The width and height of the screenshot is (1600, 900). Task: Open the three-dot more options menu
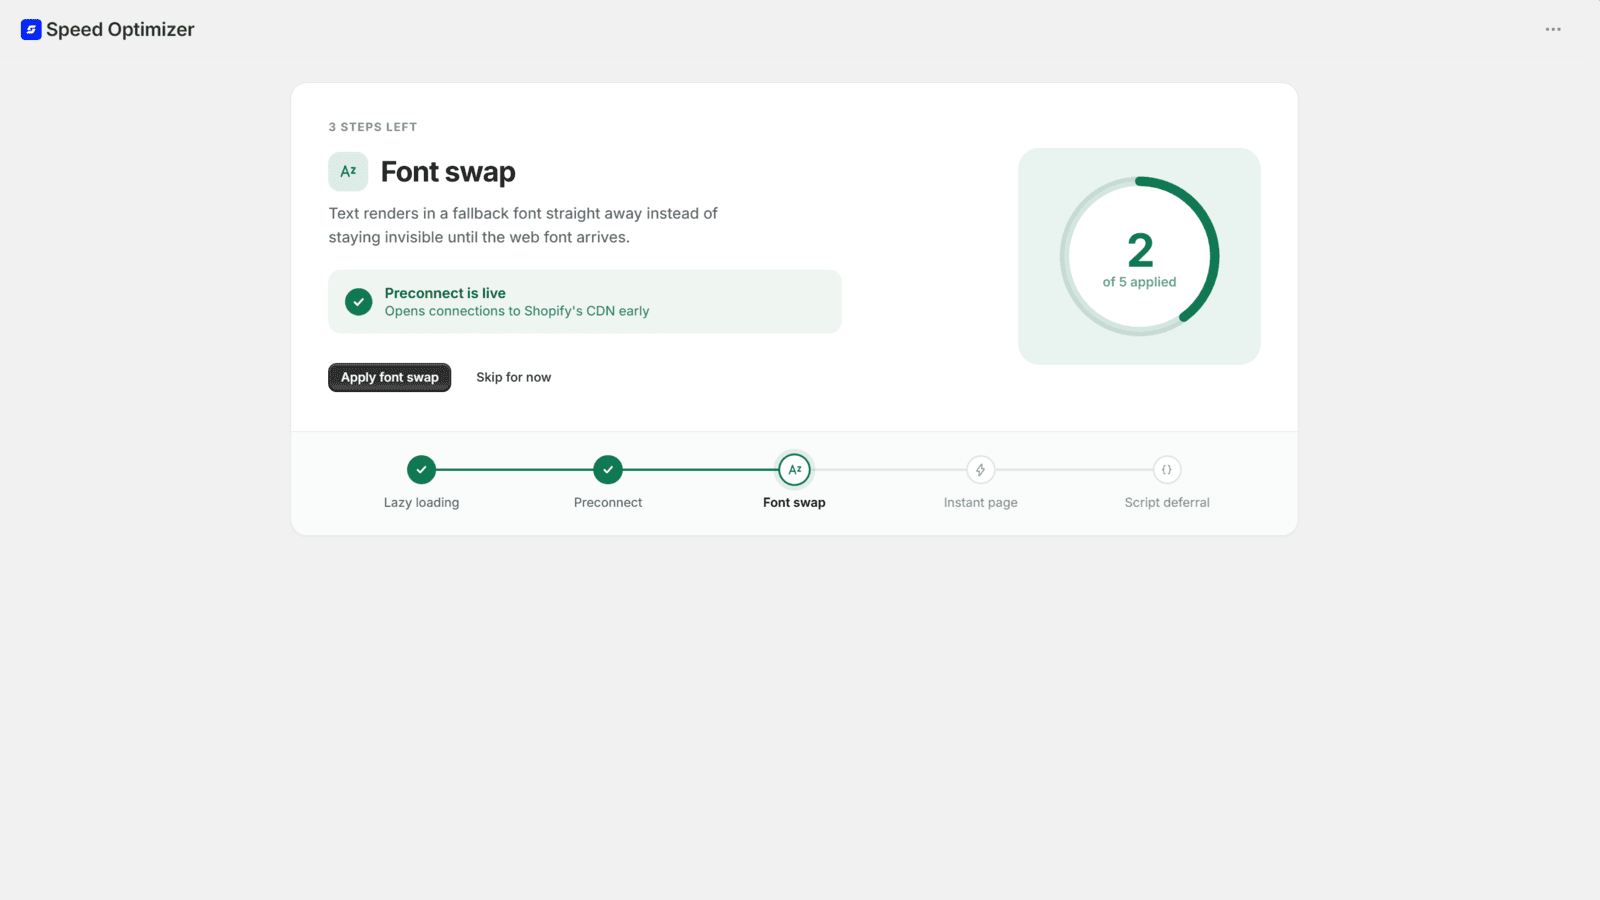tap(1553, 29)
